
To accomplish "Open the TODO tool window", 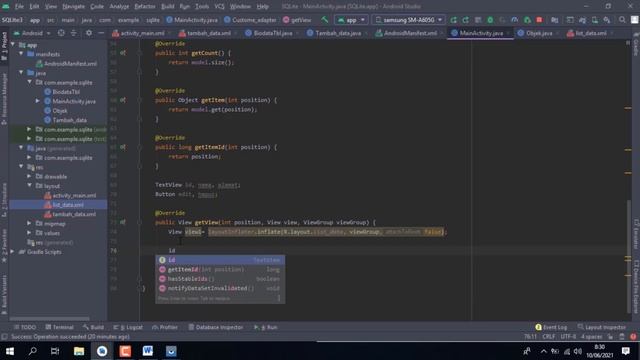I will point(25,327).
